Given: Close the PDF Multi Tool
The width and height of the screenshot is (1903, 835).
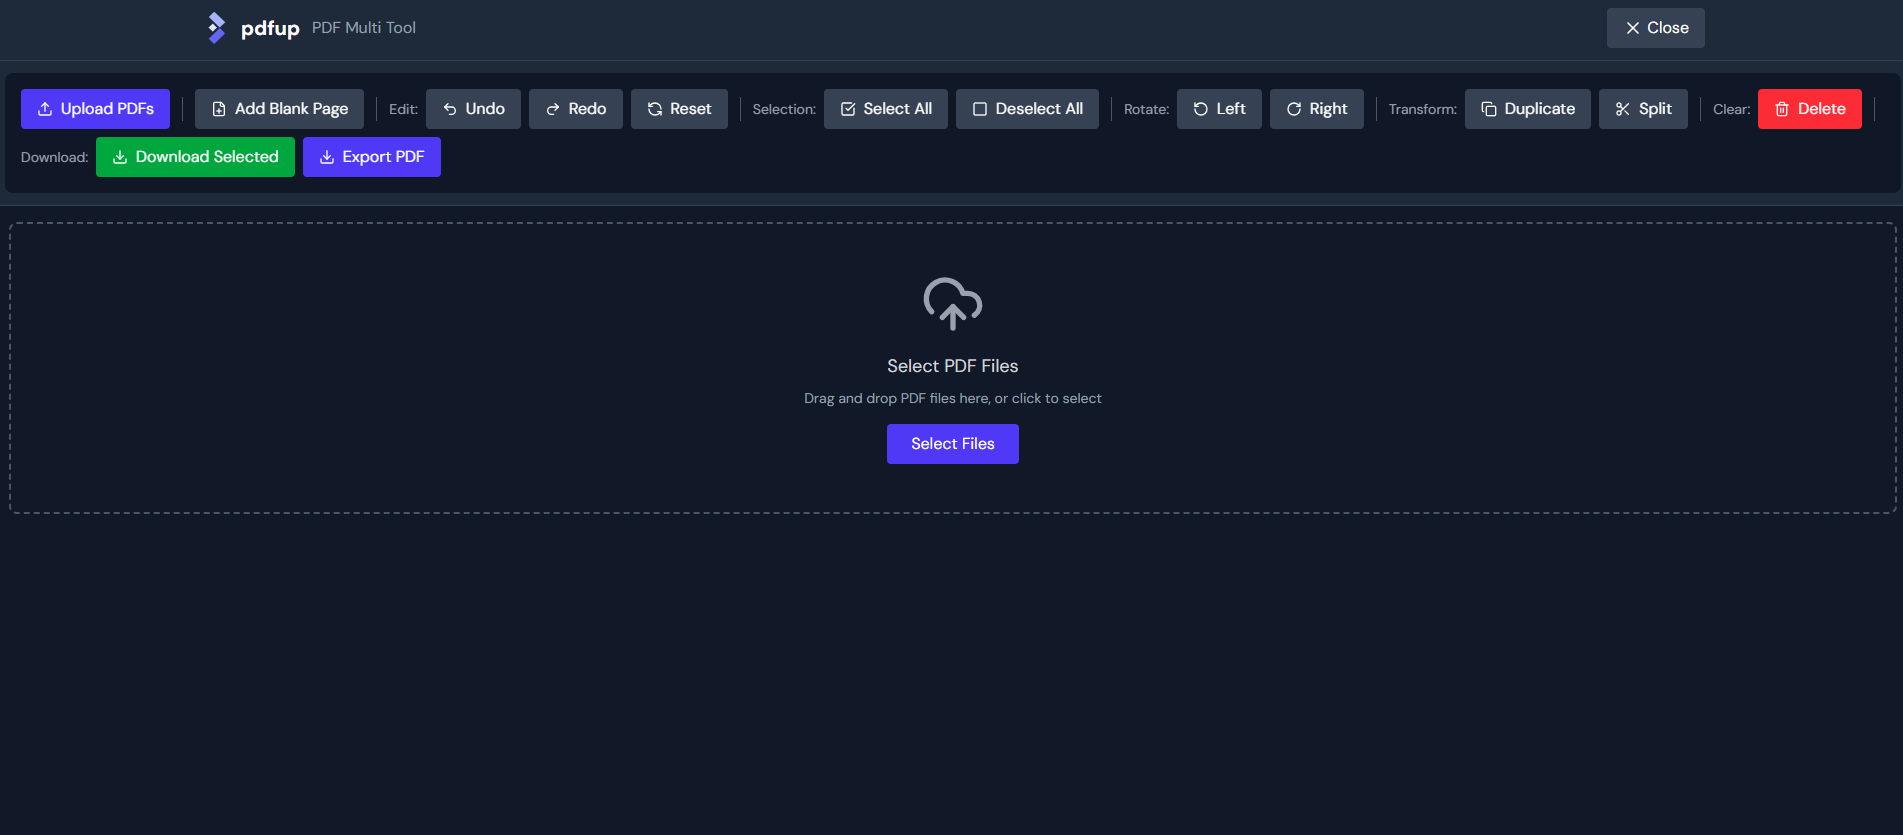Looking at the screenshot, I should [1655, 28].
